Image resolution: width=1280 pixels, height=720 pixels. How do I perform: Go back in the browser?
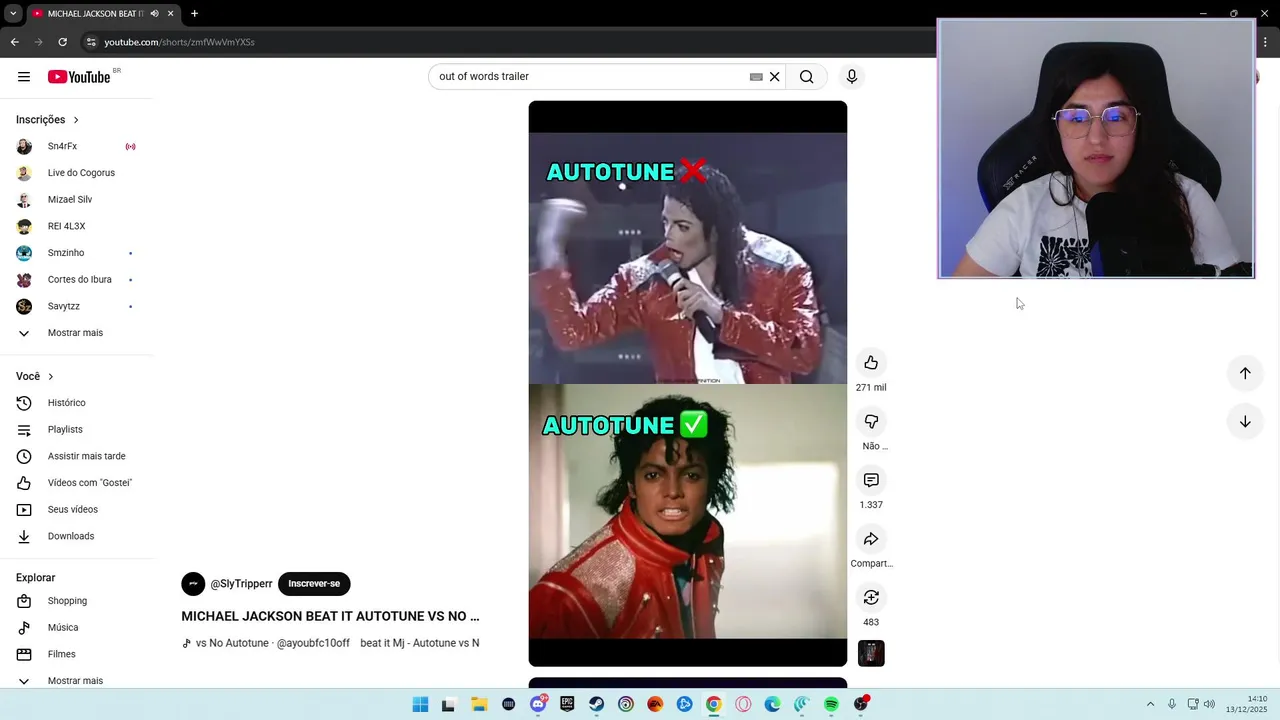pos(14,42)
